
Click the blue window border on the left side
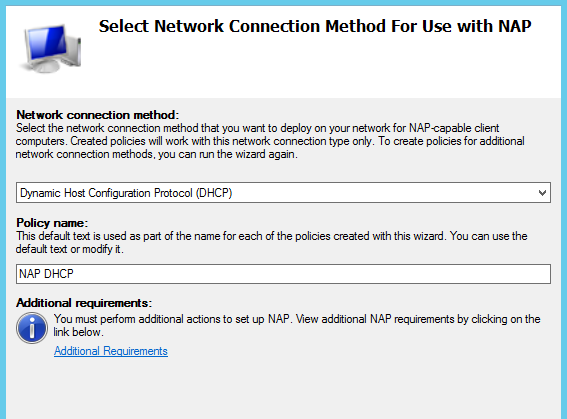tap(3, 210)
